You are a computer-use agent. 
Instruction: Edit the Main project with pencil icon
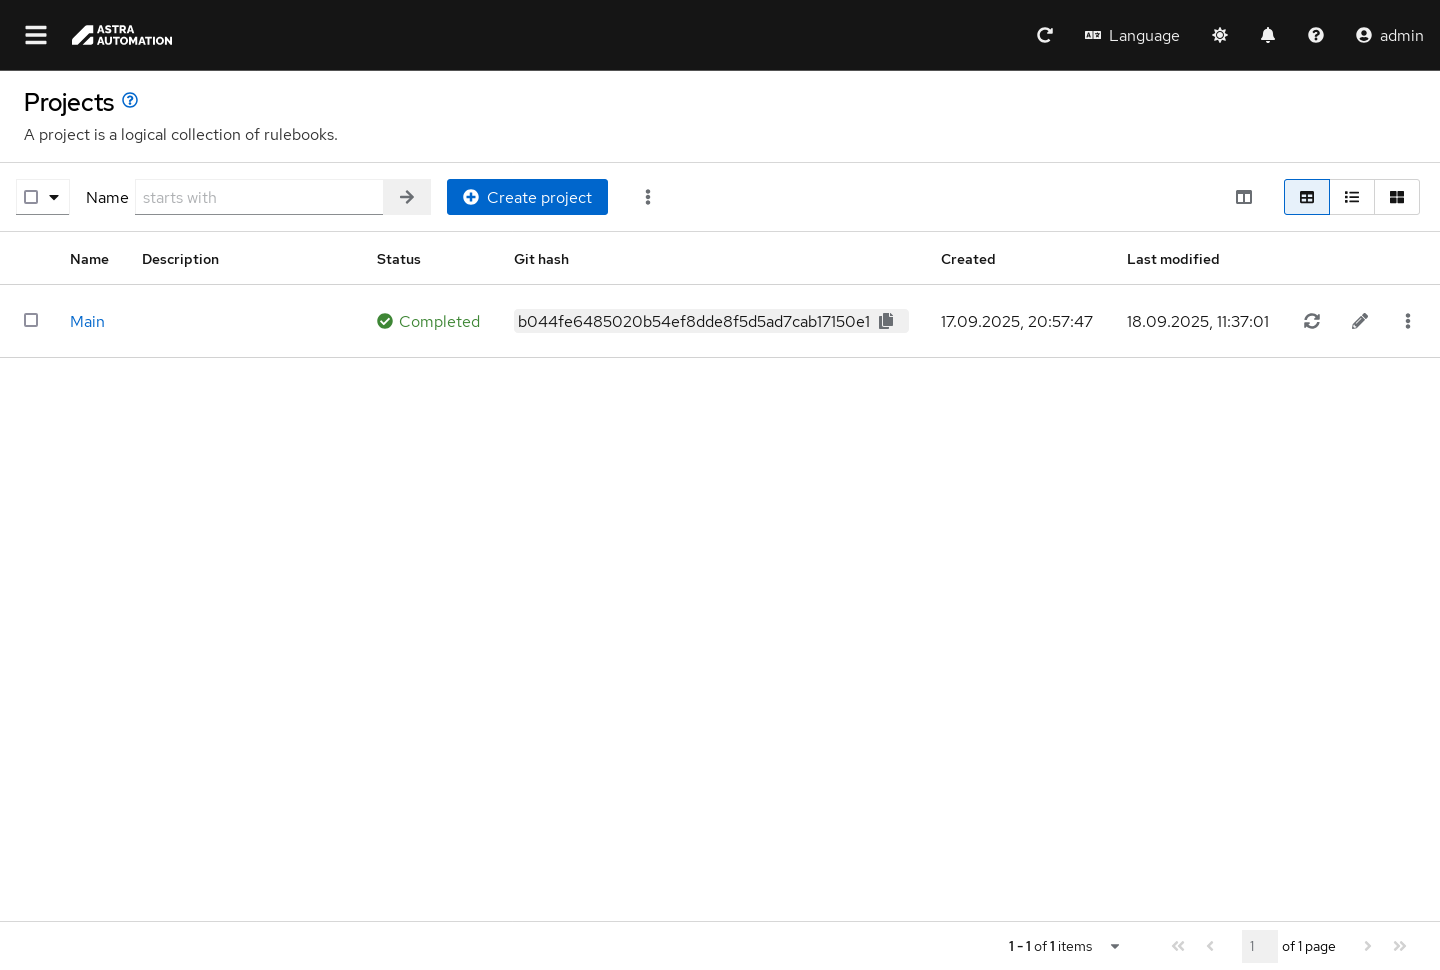[1360, 321]
